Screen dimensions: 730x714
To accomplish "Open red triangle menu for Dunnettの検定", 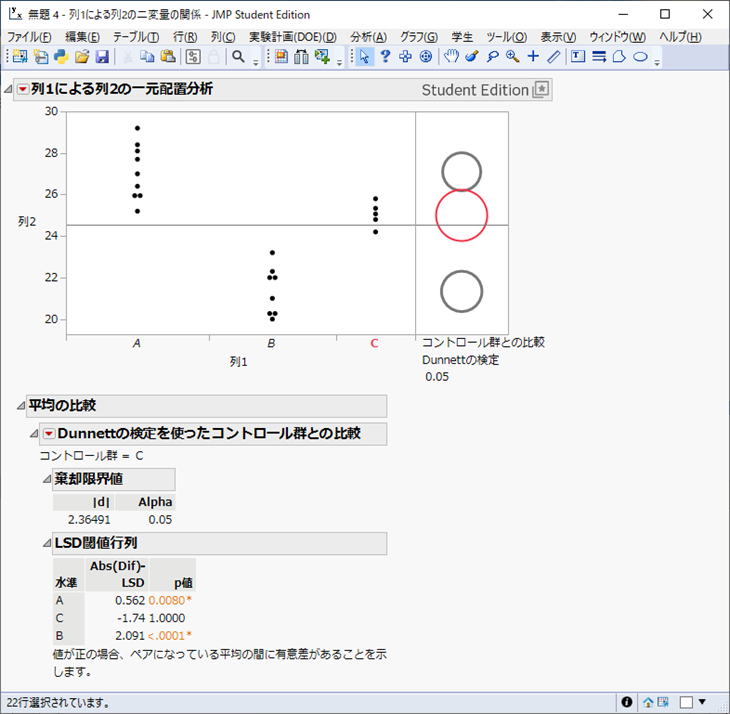I will coord(49,434).
